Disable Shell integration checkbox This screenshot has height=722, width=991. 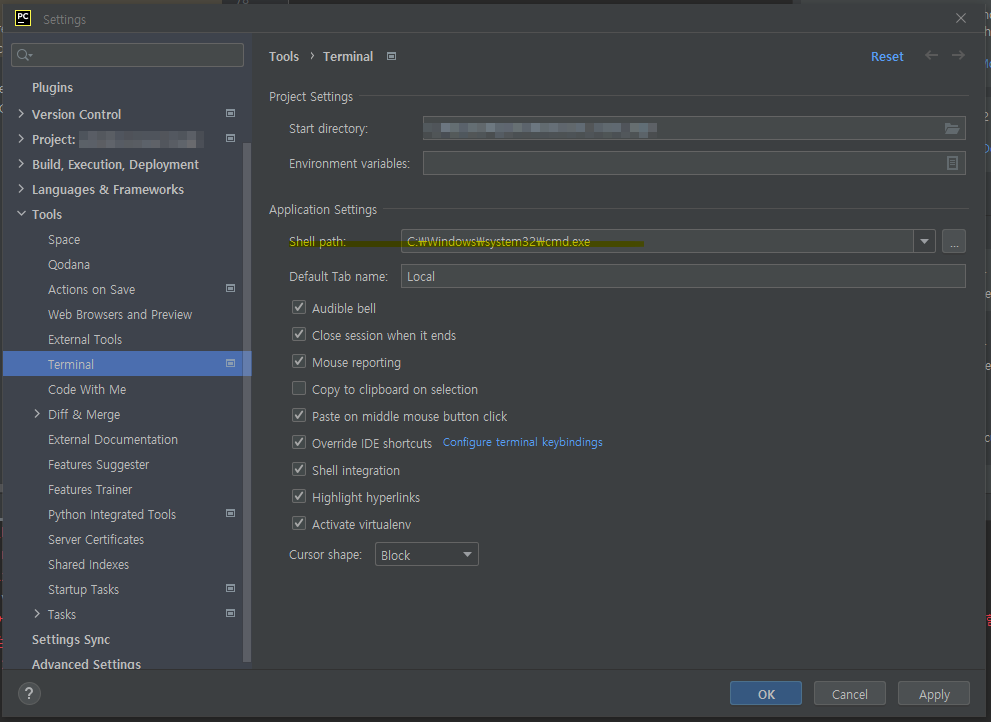pyautogui.click(x=299, y=470)
